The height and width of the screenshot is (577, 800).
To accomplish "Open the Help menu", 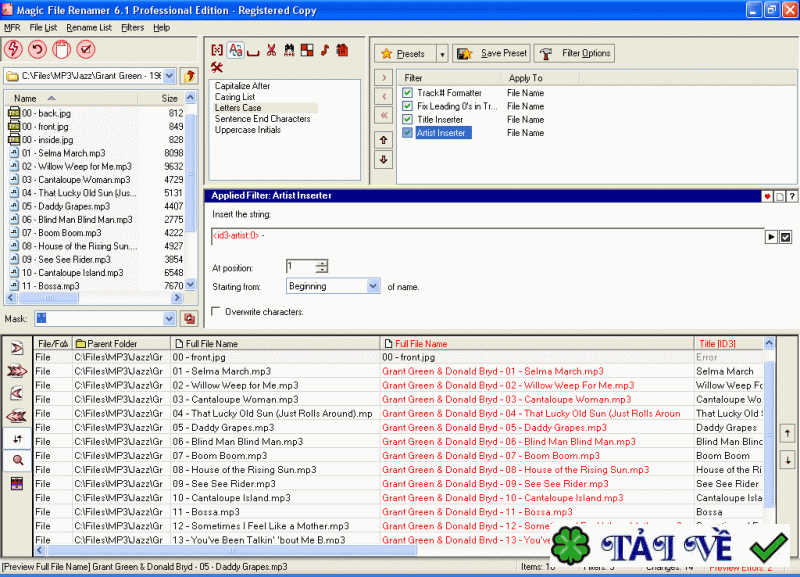I will tap(162, 28).
